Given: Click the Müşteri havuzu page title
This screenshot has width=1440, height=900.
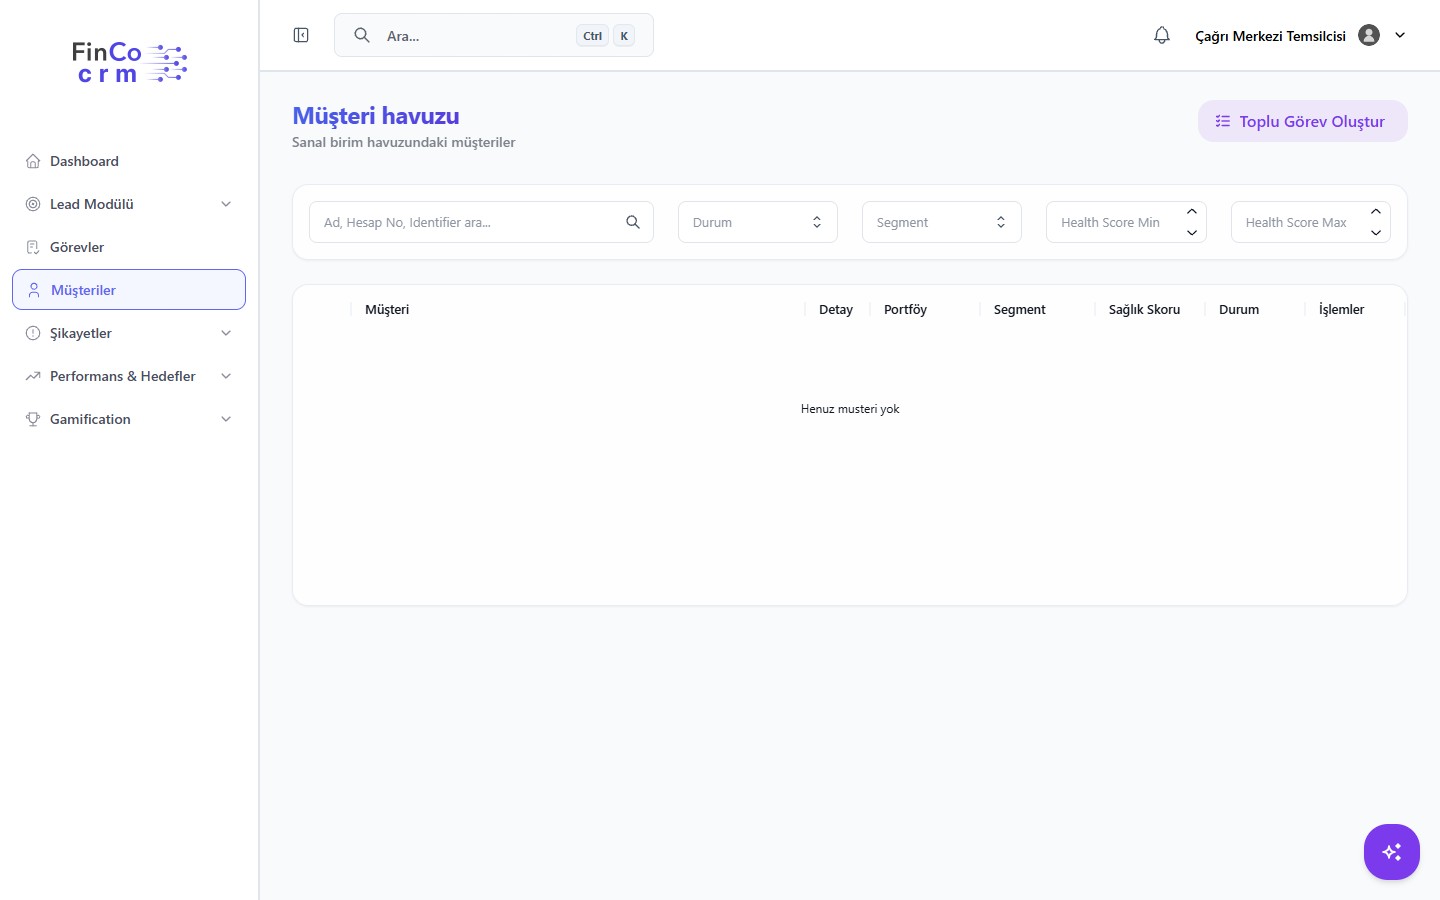Looking at the screenshot, I should click(x=376, y=116).
